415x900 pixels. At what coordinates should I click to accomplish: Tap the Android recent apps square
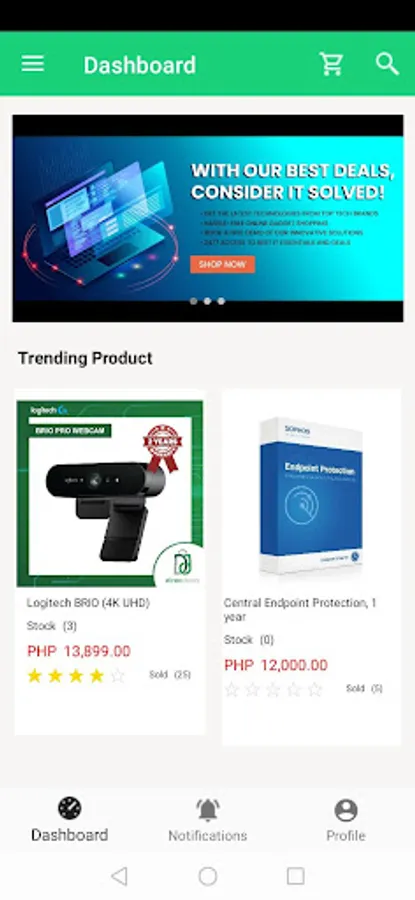click(296, 876)
